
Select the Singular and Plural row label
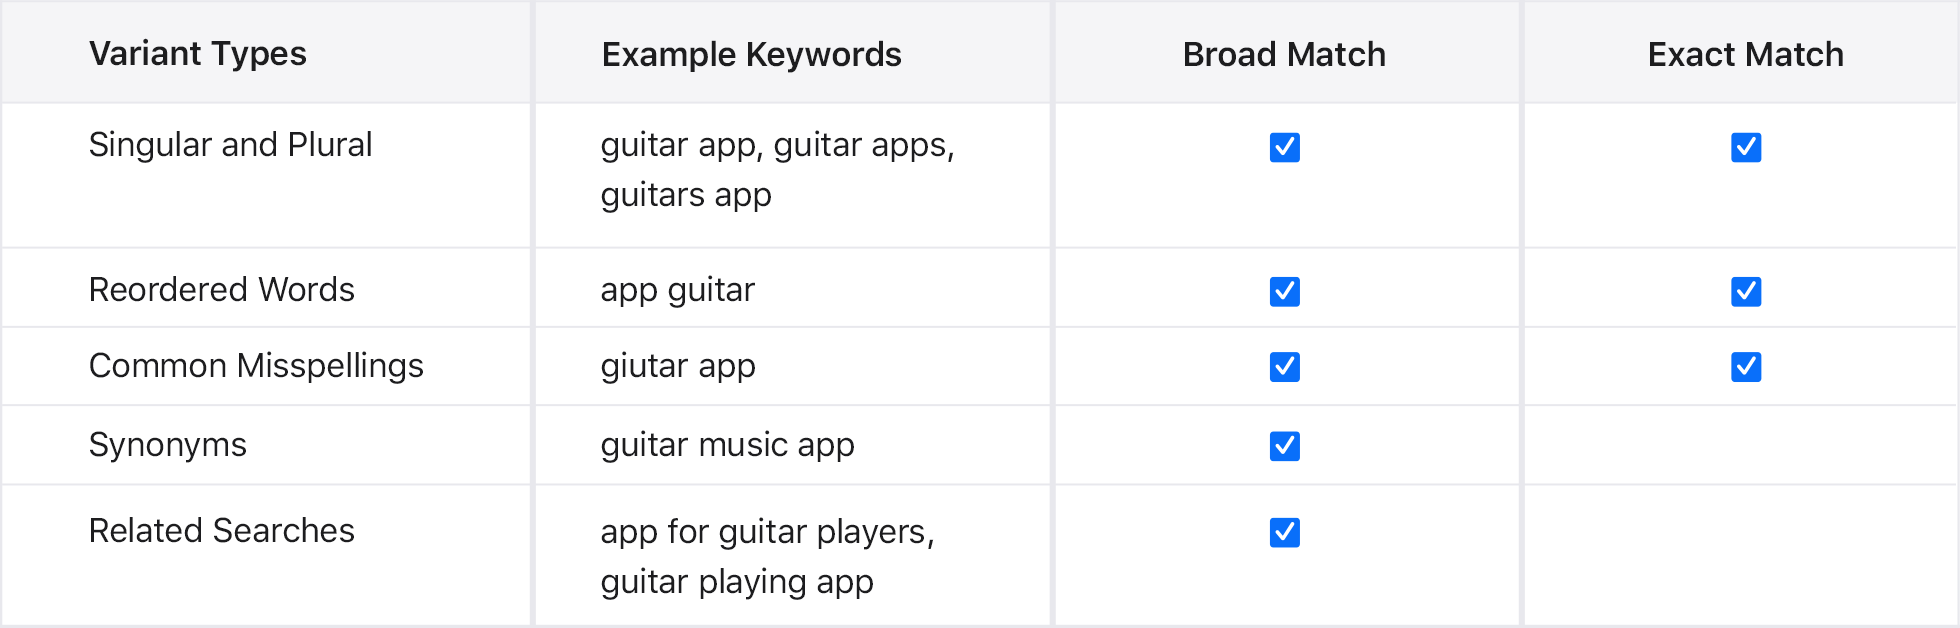click(x=230, y=145)
